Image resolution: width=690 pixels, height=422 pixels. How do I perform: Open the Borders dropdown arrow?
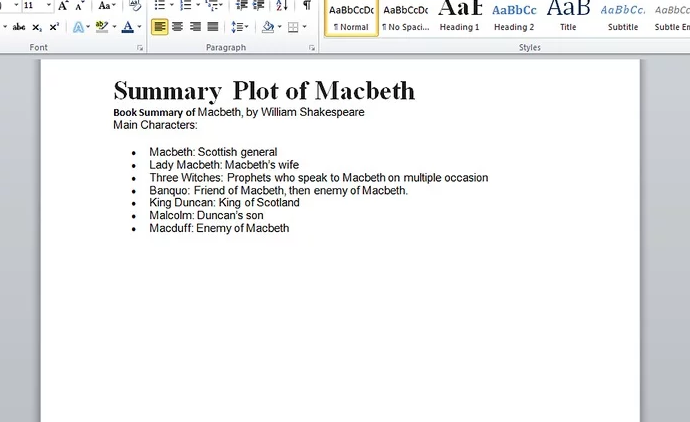pos(305,27)
